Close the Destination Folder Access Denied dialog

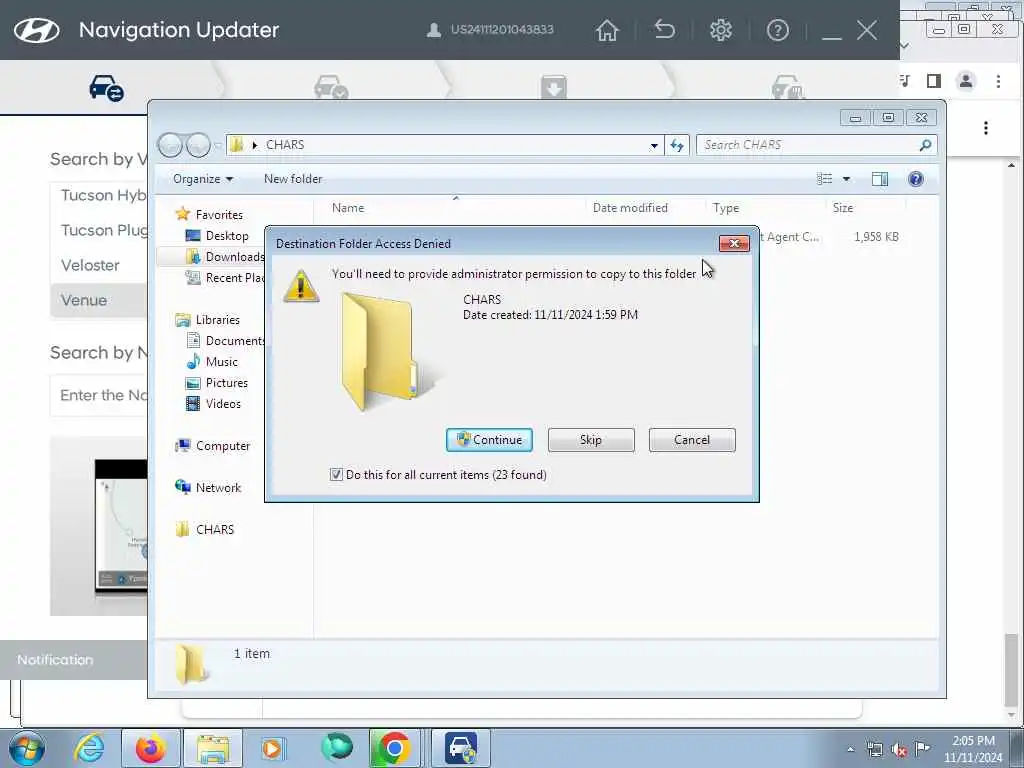tap(734, 244)
